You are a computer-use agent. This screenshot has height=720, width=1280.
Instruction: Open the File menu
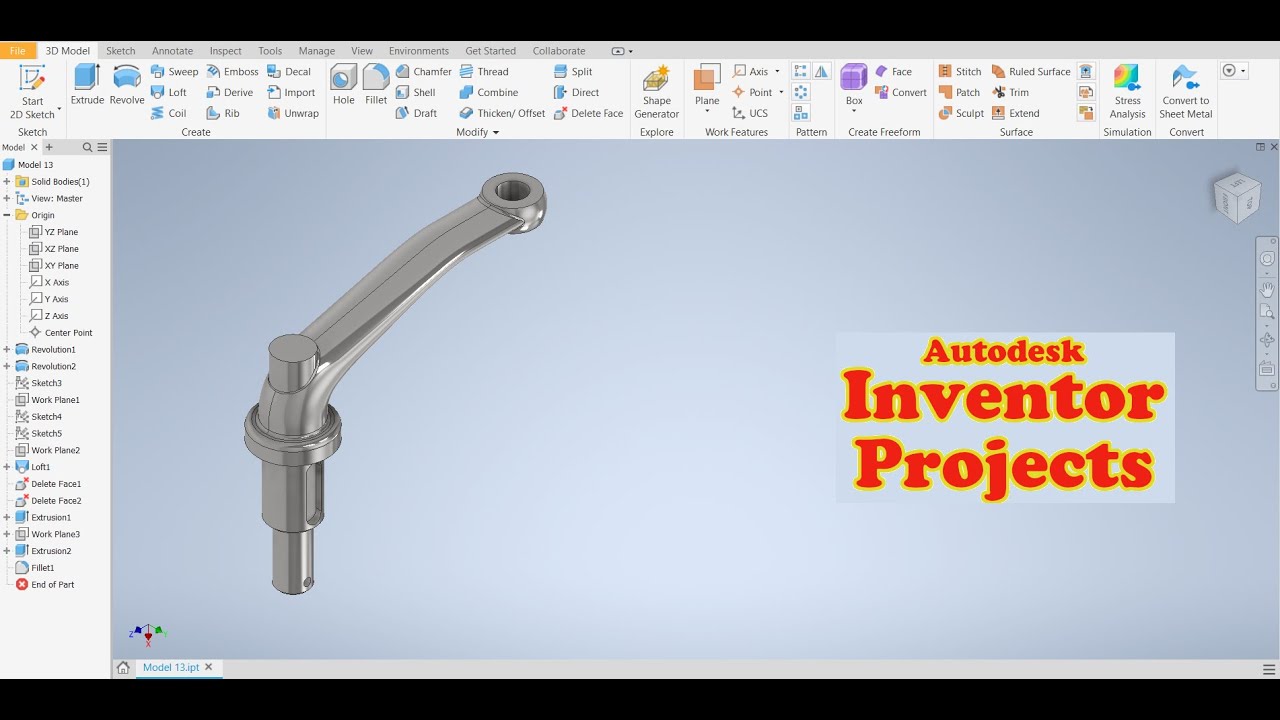(17, 51)
